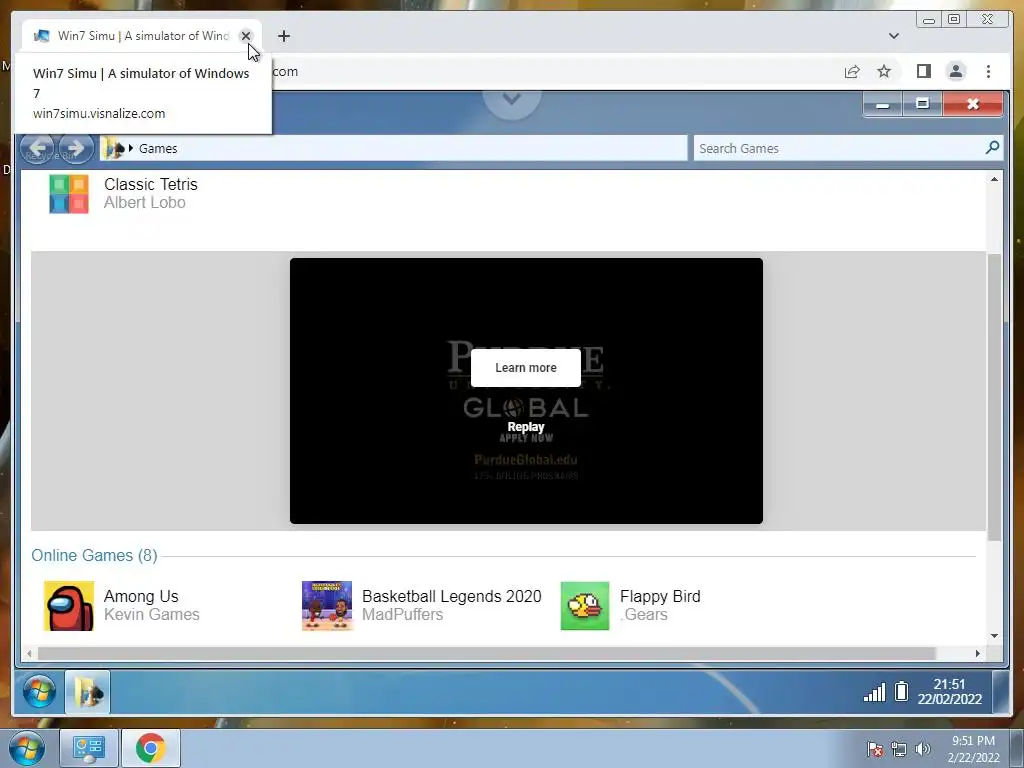
Task: Click the Games breadcrumb label
Action: tap(158, 149)
